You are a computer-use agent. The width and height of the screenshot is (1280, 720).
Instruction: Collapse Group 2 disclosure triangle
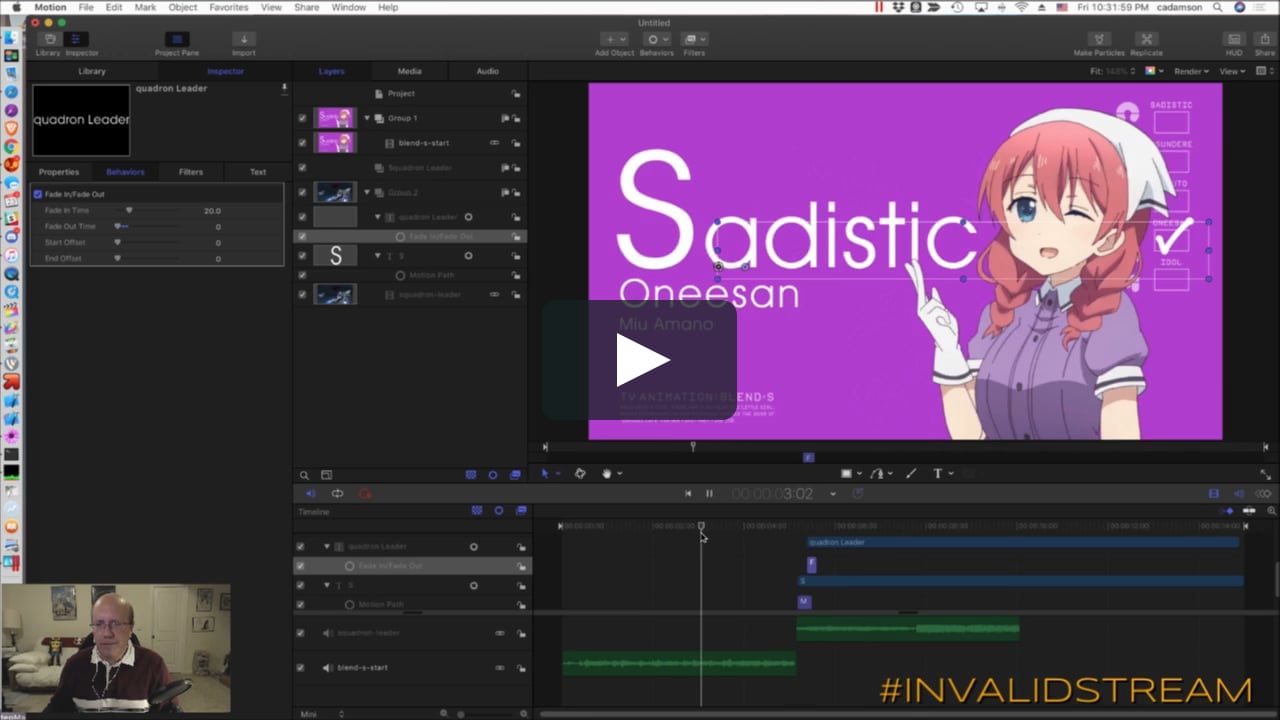(367, 192)
